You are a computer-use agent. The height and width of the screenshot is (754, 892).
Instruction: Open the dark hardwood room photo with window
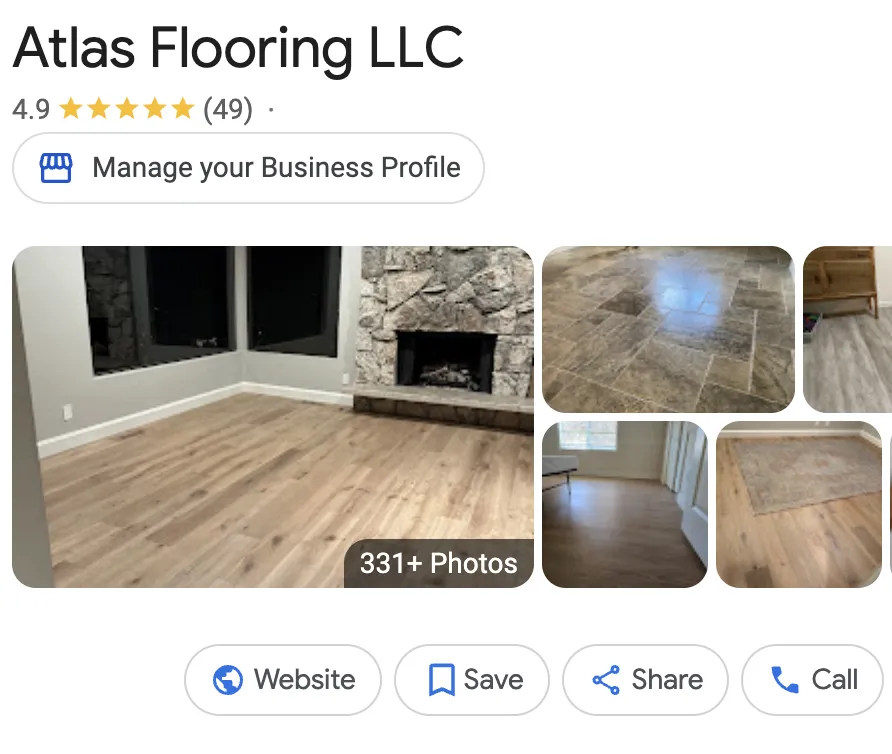[625, 505]
